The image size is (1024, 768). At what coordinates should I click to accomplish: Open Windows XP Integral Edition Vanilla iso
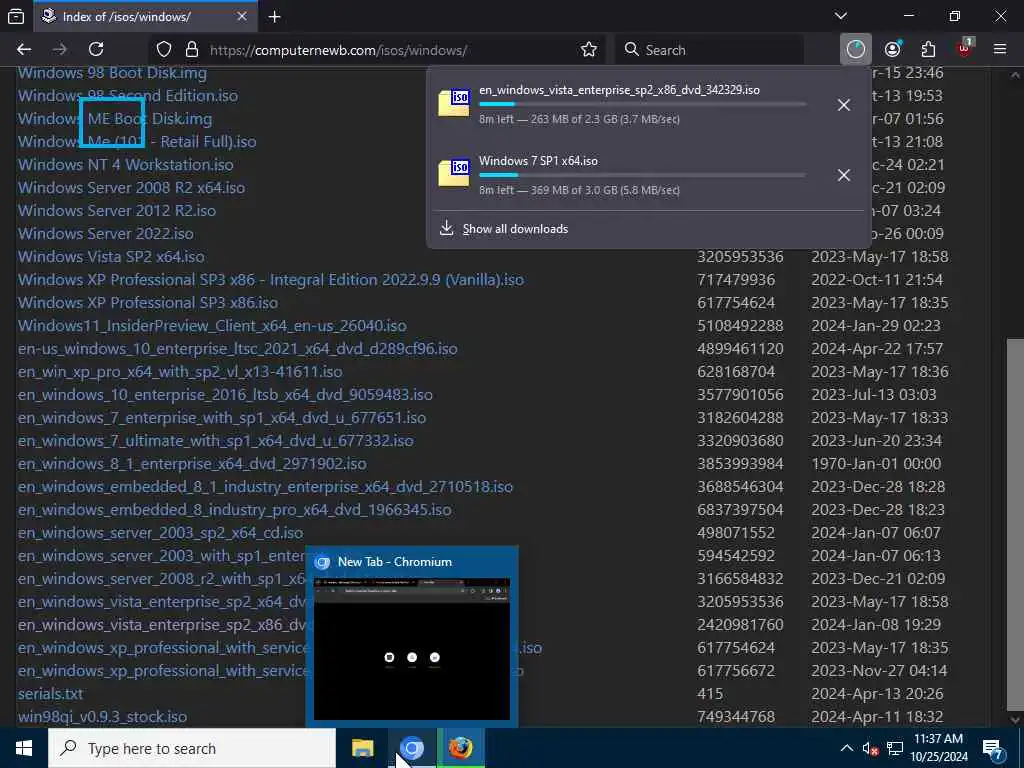pos(270,280)
